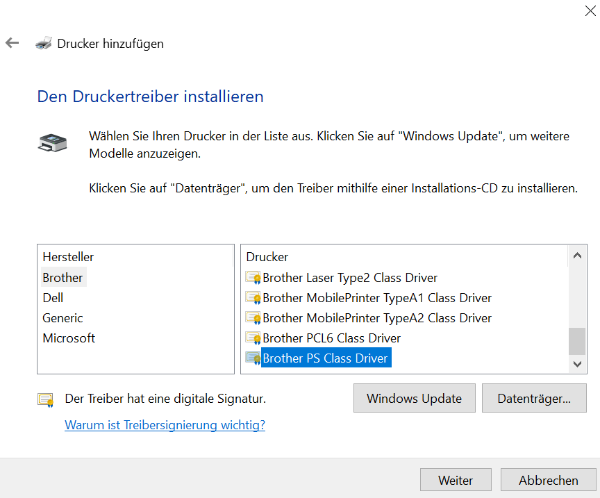The image size is (600, 498).
Task: Select Brother MobilePrinter TypeA2 Class Driver
Action: point(377,318)
